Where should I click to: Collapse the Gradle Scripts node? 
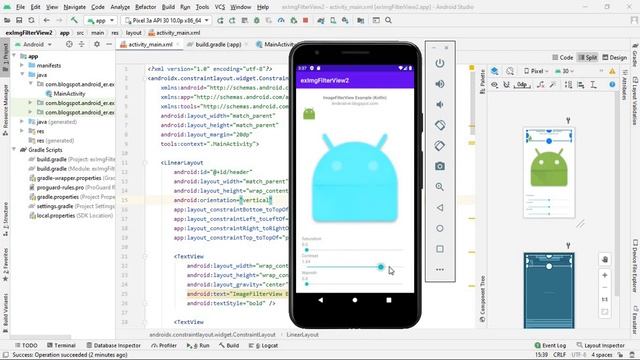pyautogui.click(x=14, y=150)
